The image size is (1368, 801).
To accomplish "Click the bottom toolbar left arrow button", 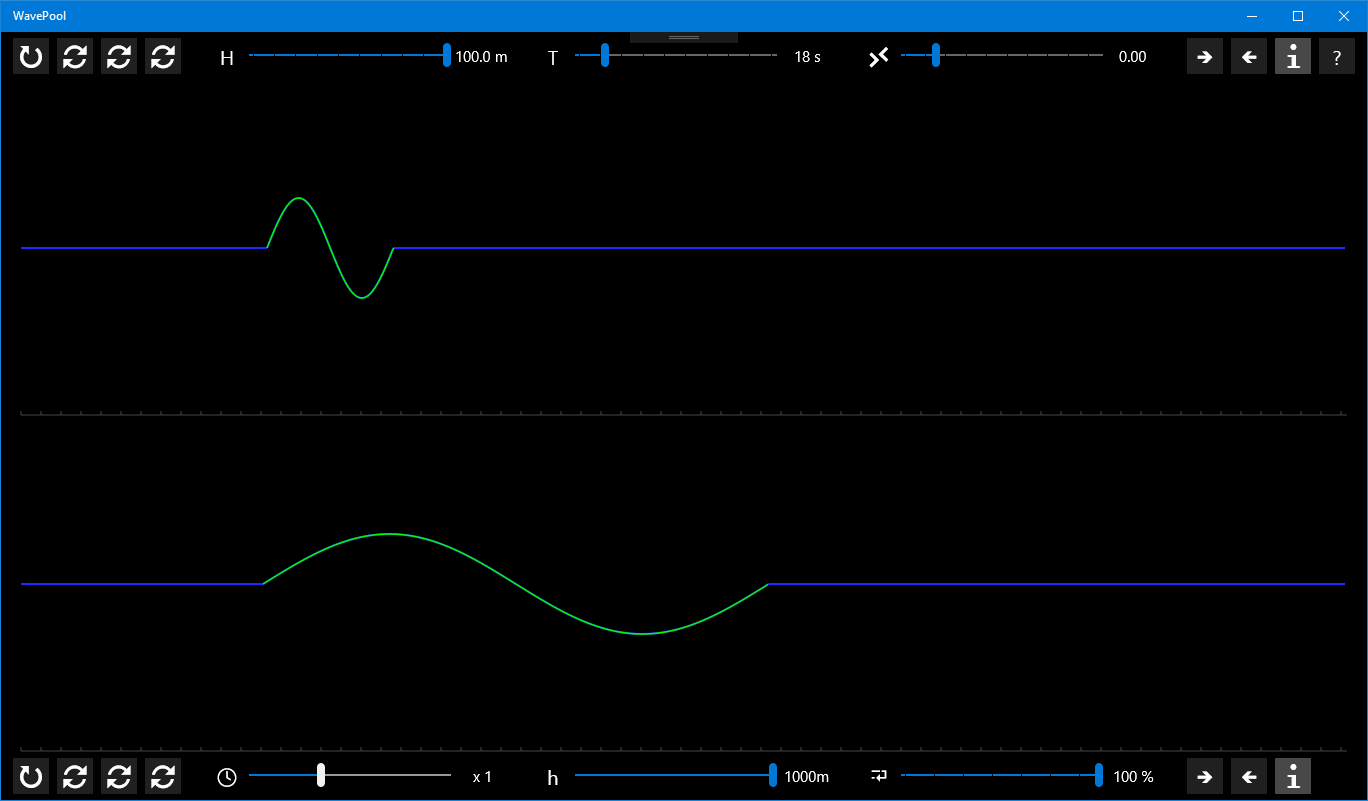I will 1249,776.
